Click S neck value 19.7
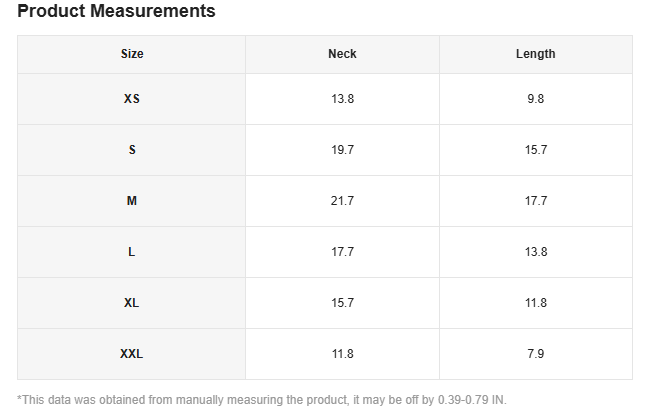Image resolution: width=648 pixels, height=415 pixels. (342, 150)
